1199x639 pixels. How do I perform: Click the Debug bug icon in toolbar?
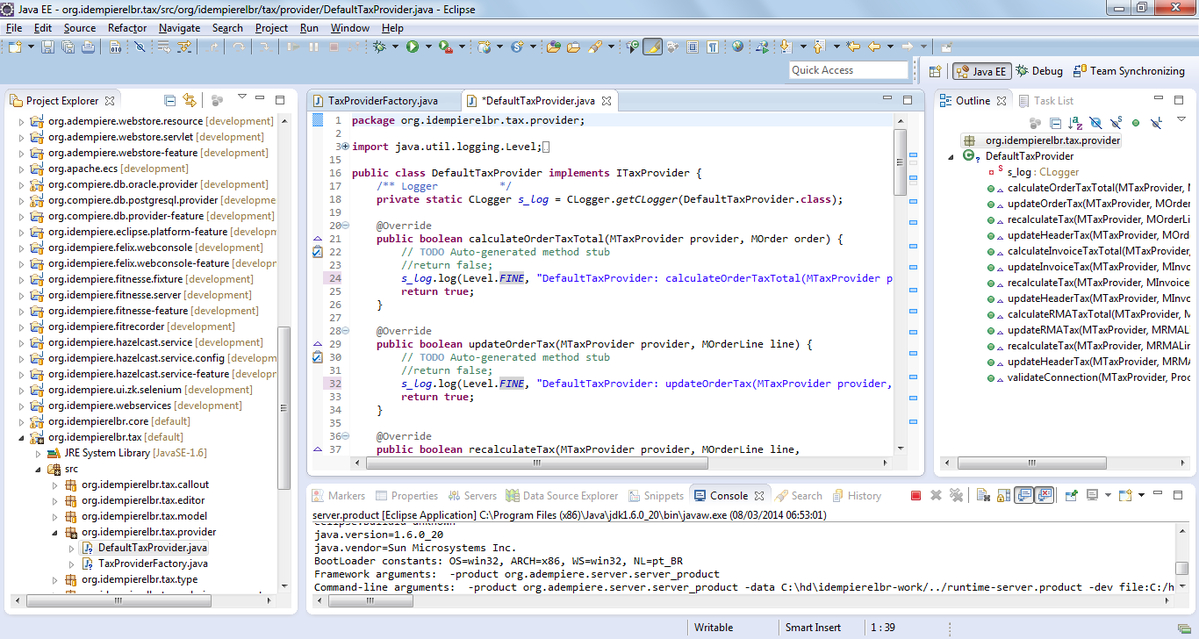coord(380,47)
